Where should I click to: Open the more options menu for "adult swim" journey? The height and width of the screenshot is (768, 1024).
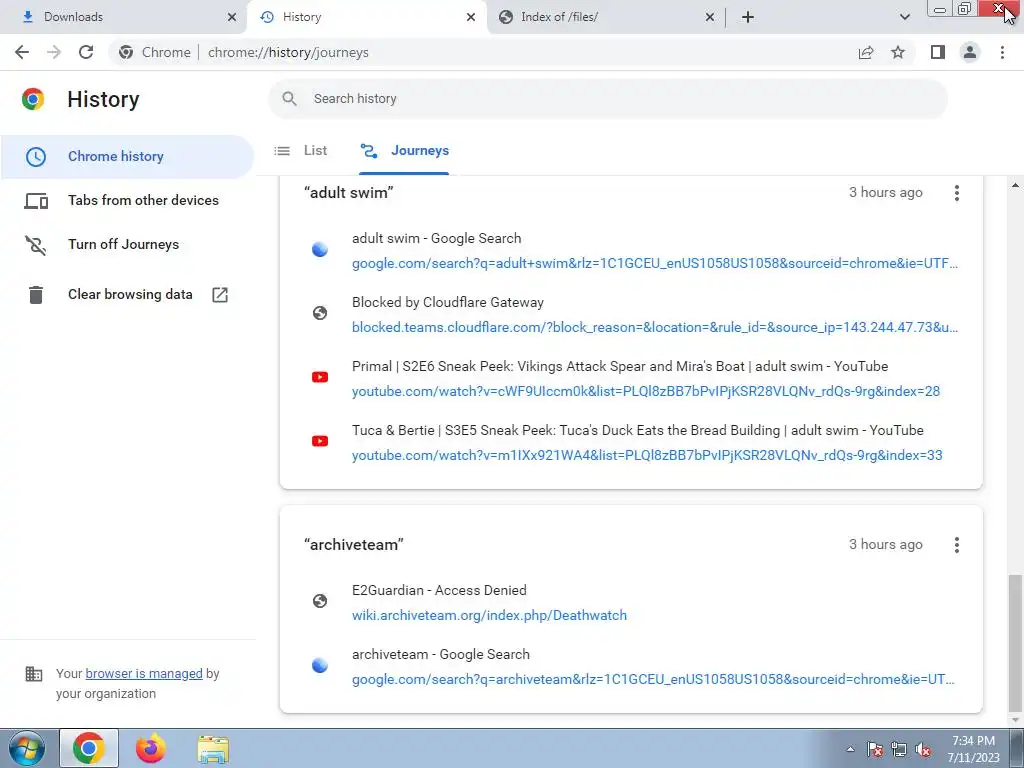957,193
